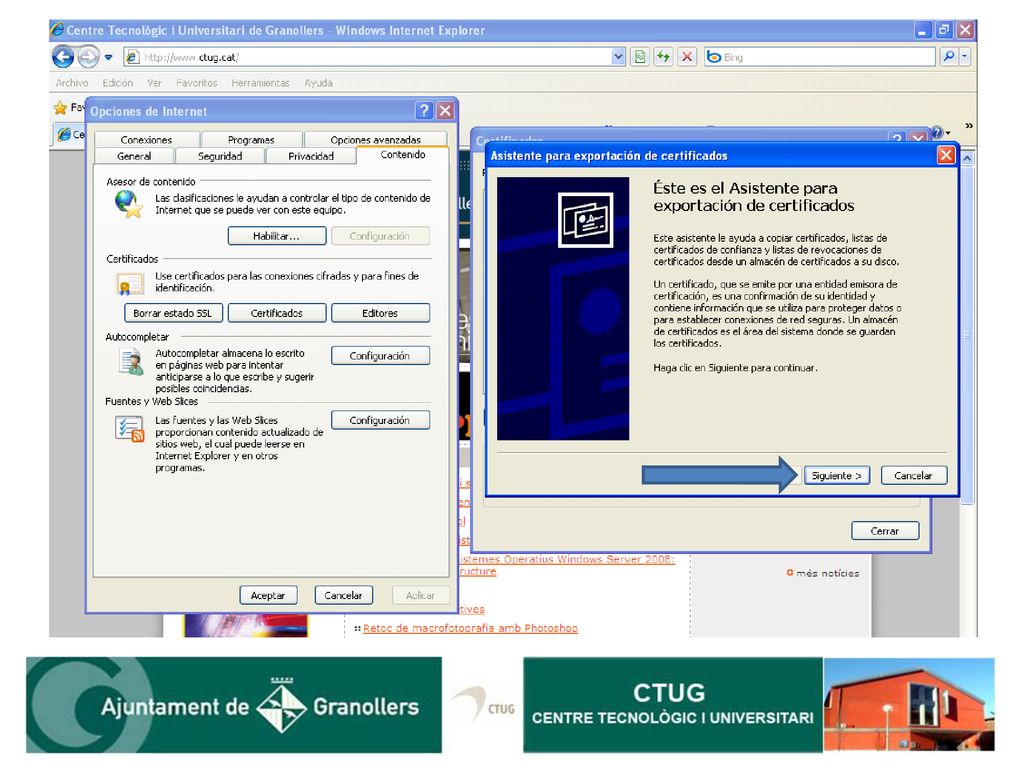Click the page icon in the address bar
Image resolution: width=1024 pixels, height=768 pixels.
(x=133, y=57)
